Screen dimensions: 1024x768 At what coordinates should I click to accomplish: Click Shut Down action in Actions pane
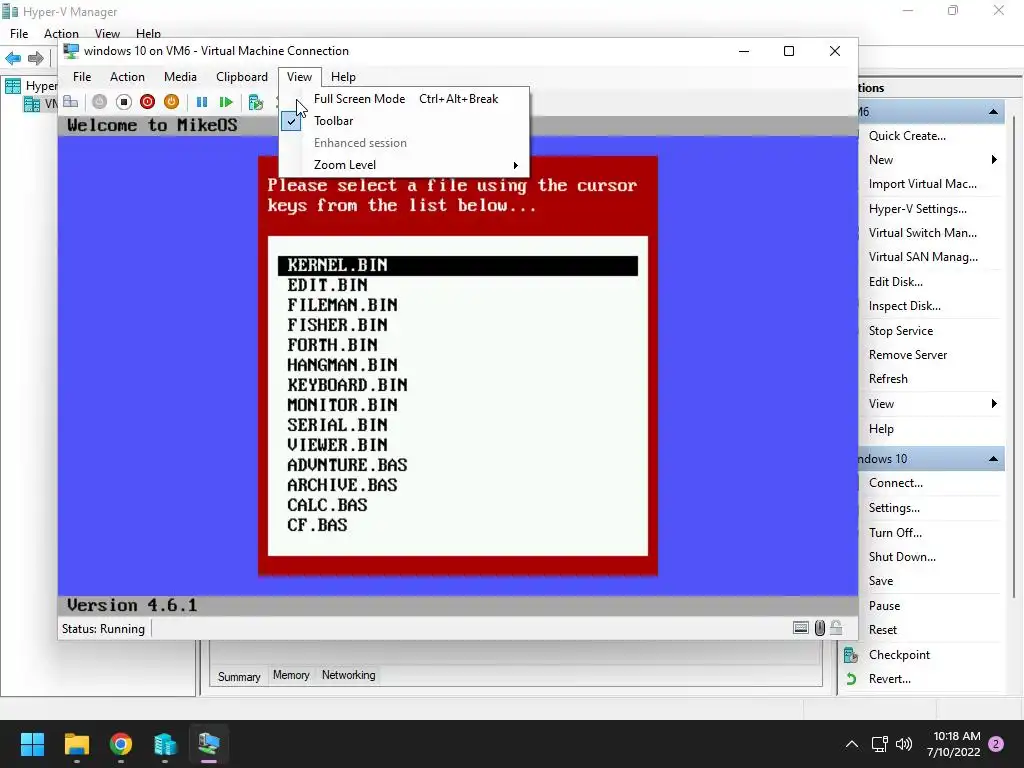(x=902, y=557)
